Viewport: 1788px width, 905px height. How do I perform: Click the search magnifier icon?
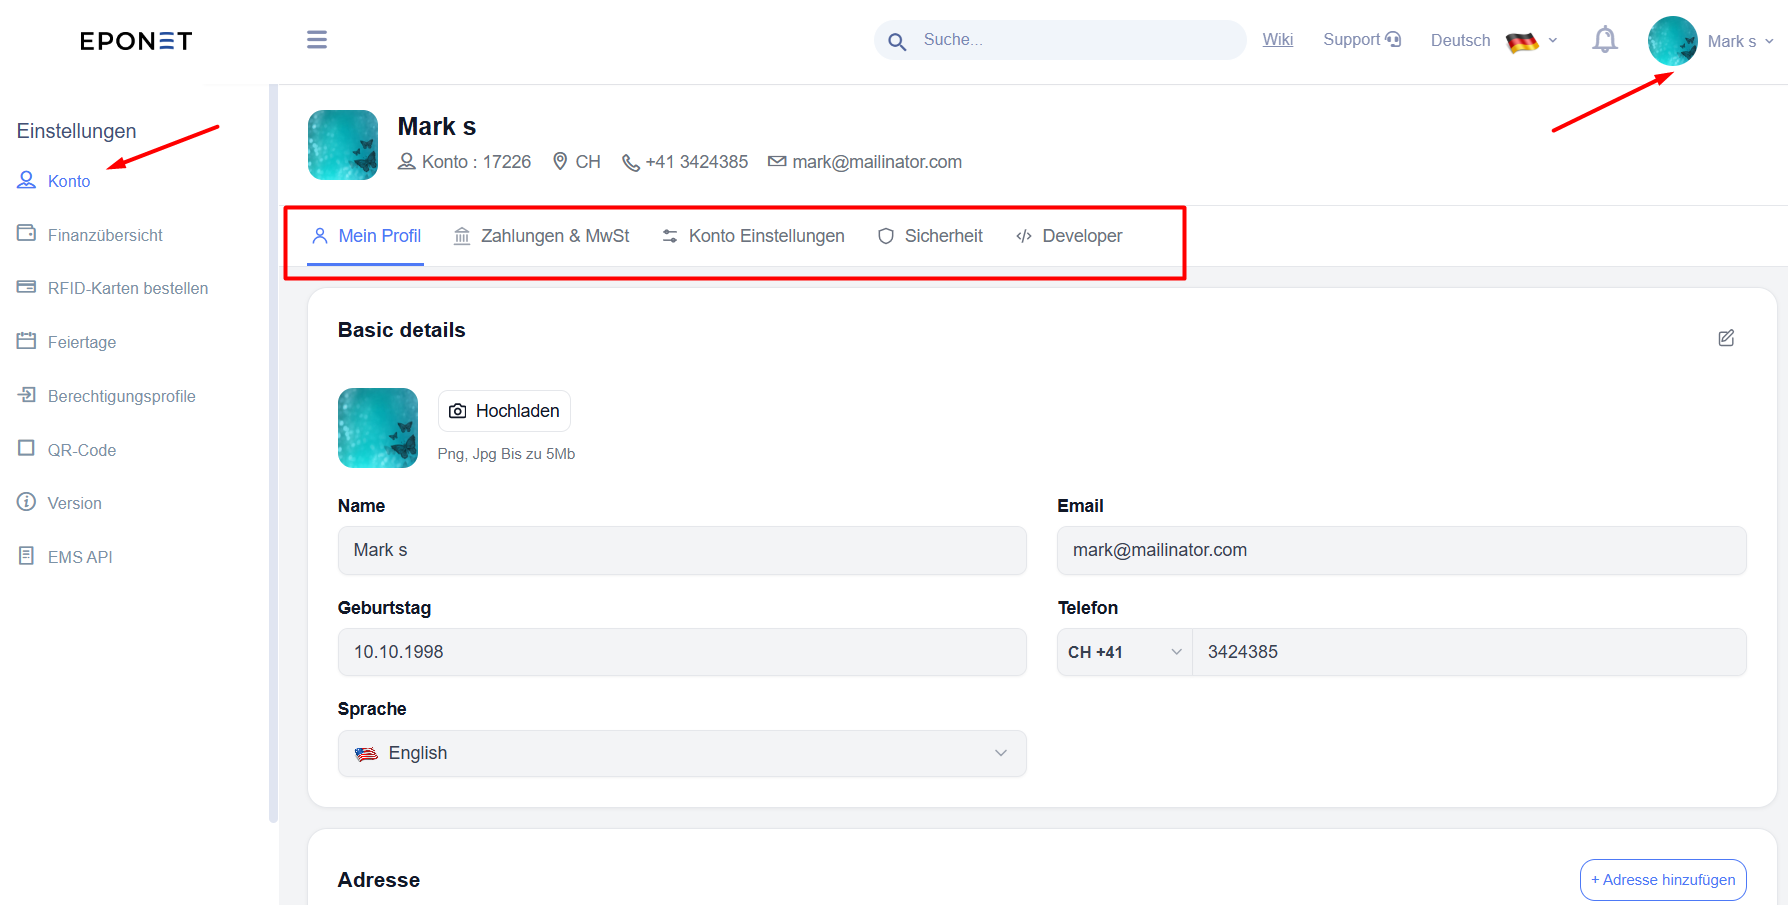[x=897, y=42]
